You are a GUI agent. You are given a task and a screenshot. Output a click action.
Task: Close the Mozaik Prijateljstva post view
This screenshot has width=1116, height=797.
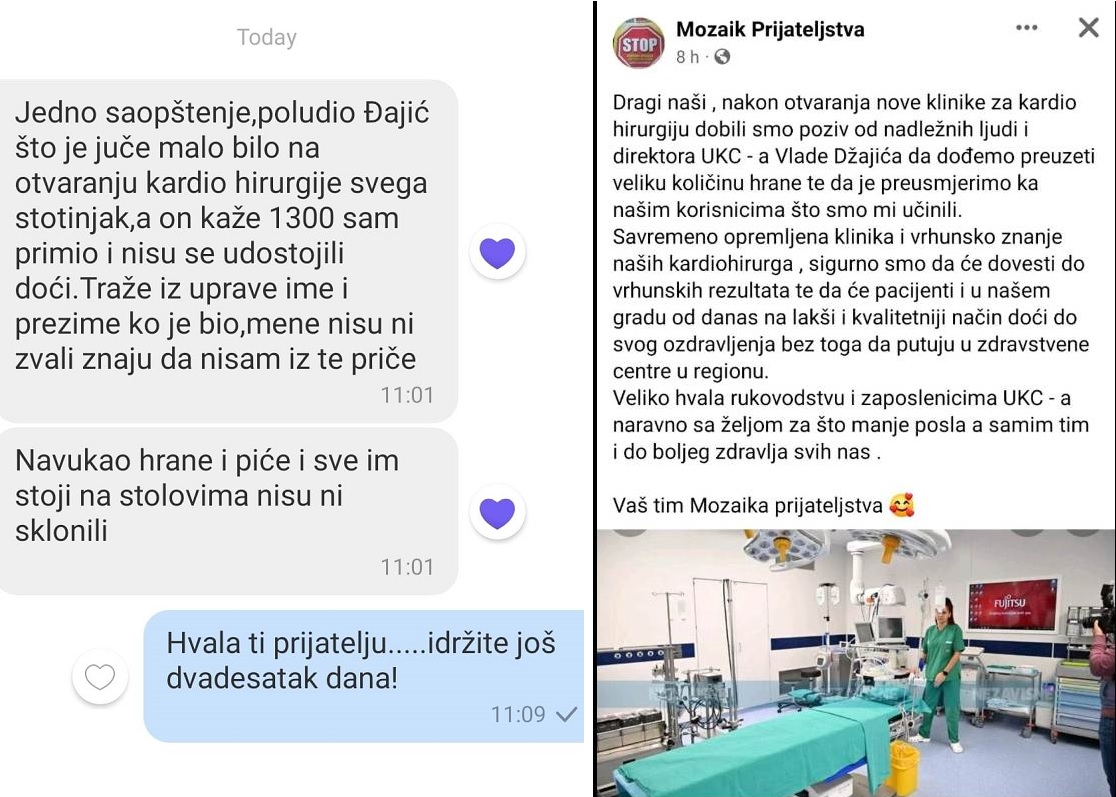(x=1088, y=28)
